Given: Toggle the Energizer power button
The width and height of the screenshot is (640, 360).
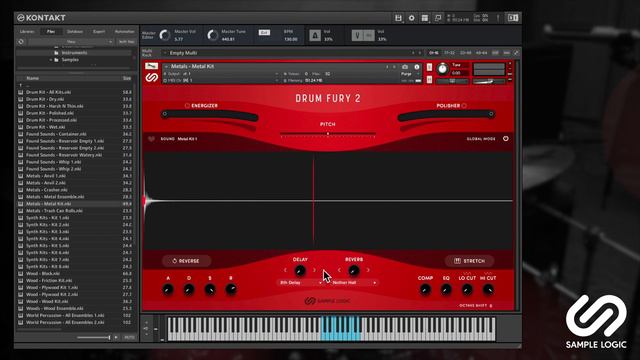Looking at the screenshot, I should click(x=187, y=106).
